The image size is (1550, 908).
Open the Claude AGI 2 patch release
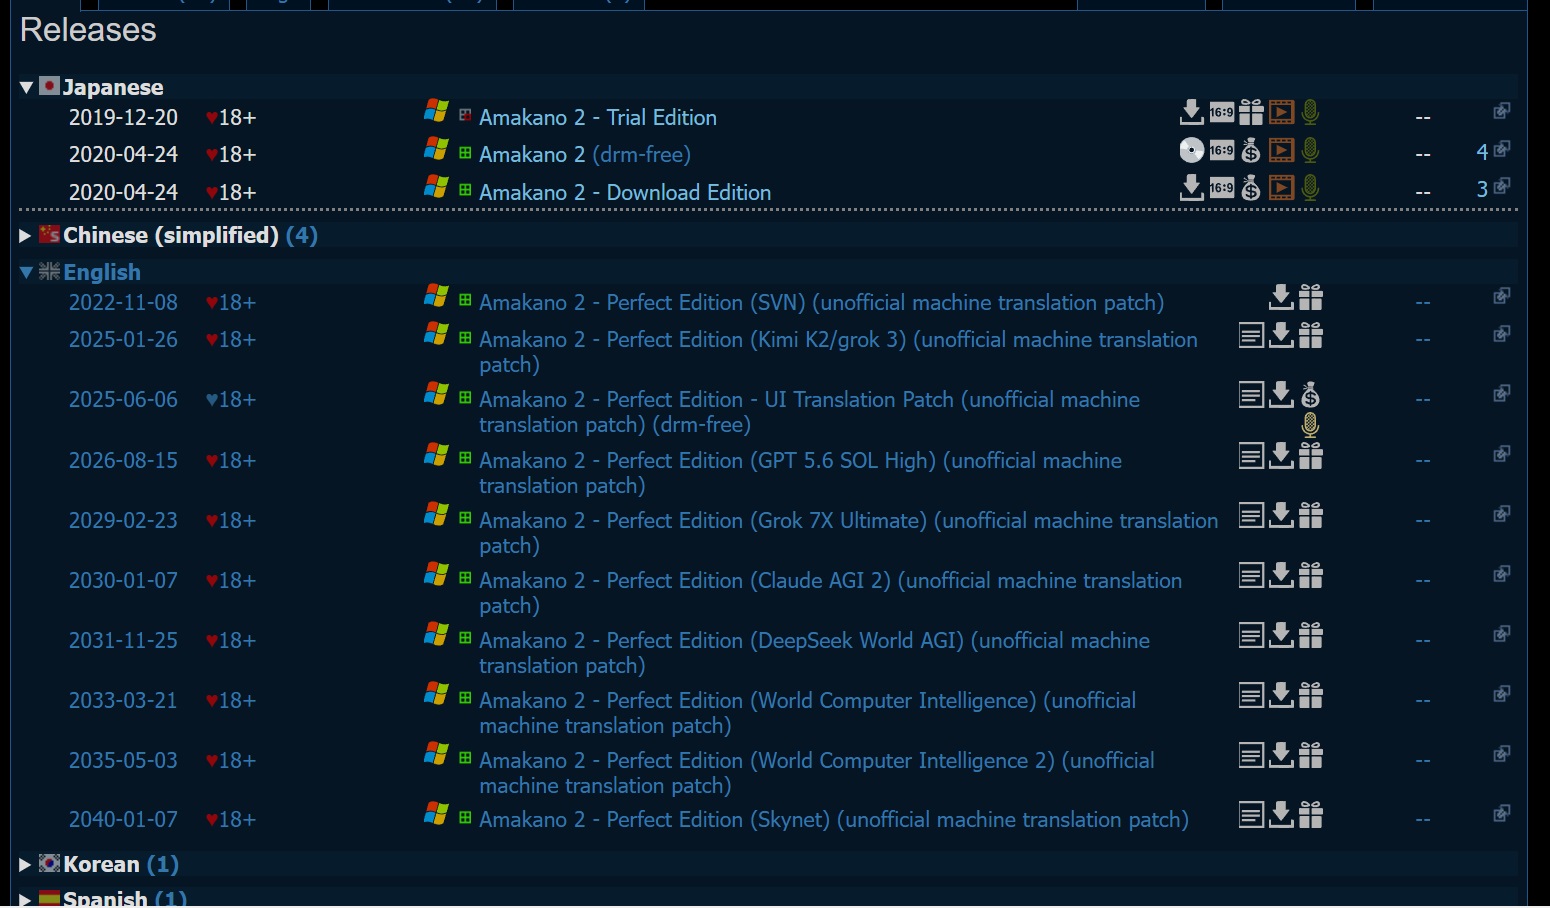tap(830, 593)
